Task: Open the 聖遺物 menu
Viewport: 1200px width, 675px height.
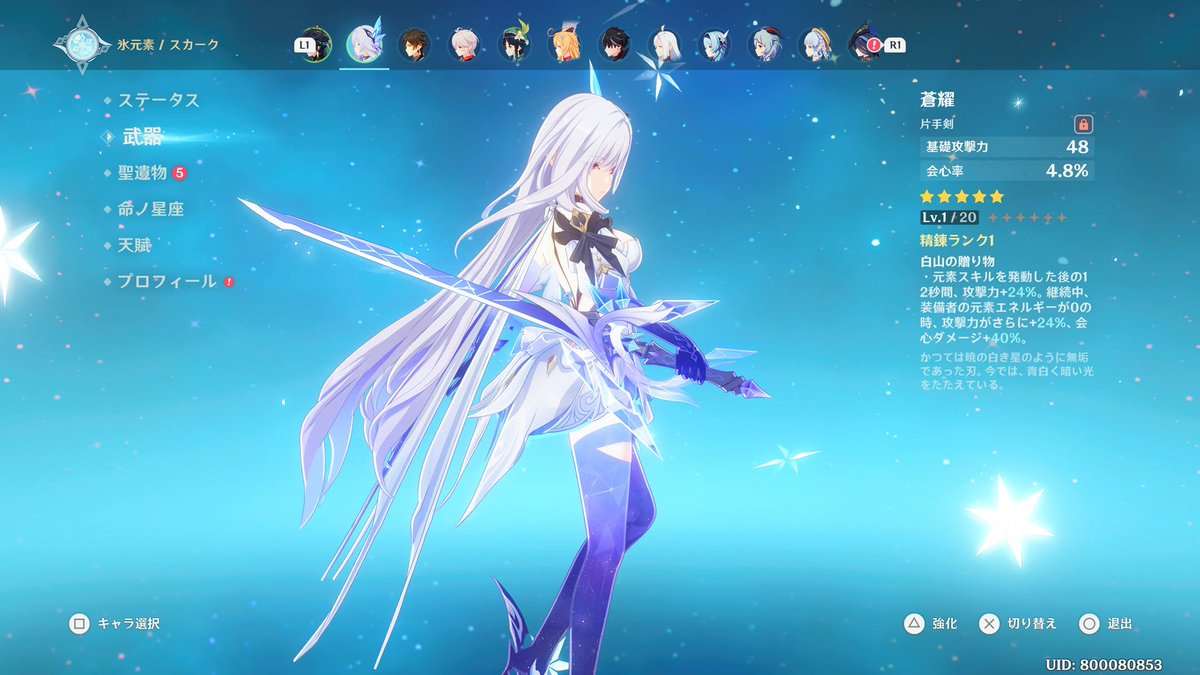Action: click(x=142, y=173)
